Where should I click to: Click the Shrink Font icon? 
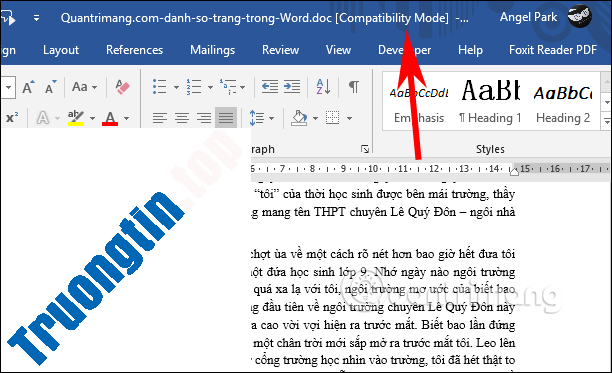click(x=50, y=87)
